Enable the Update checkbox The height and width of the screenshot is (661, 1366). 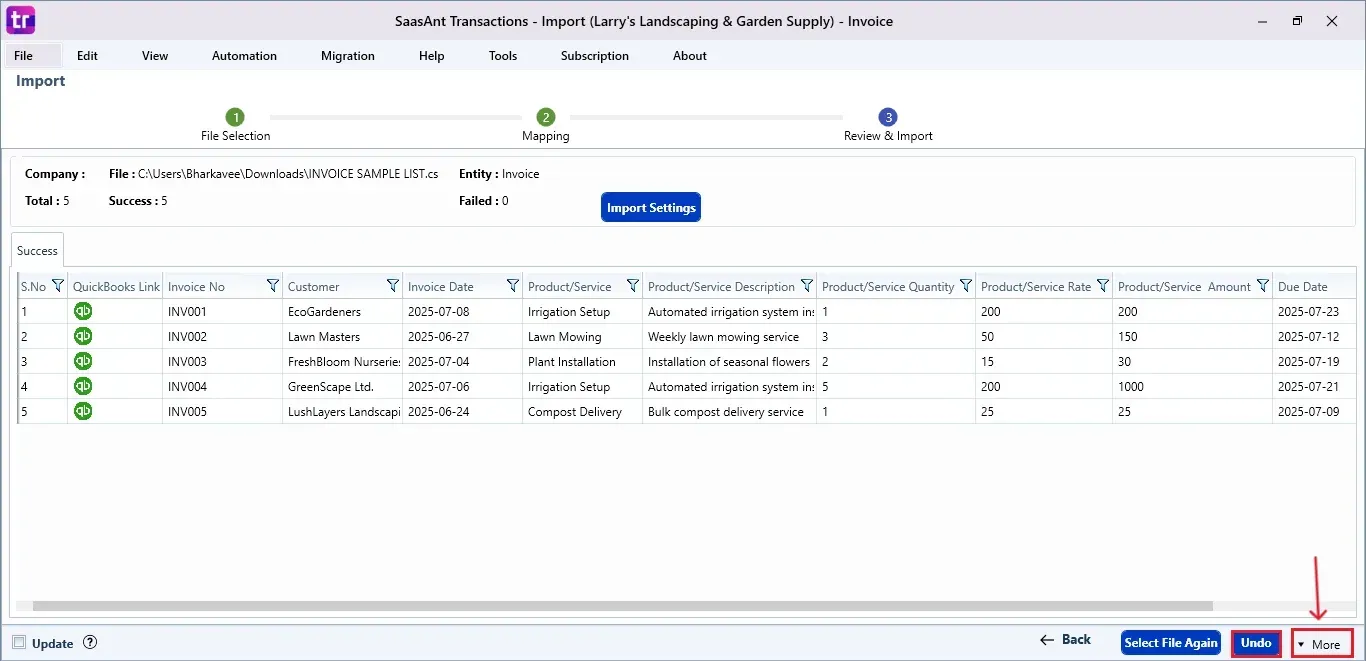[19, 643]
